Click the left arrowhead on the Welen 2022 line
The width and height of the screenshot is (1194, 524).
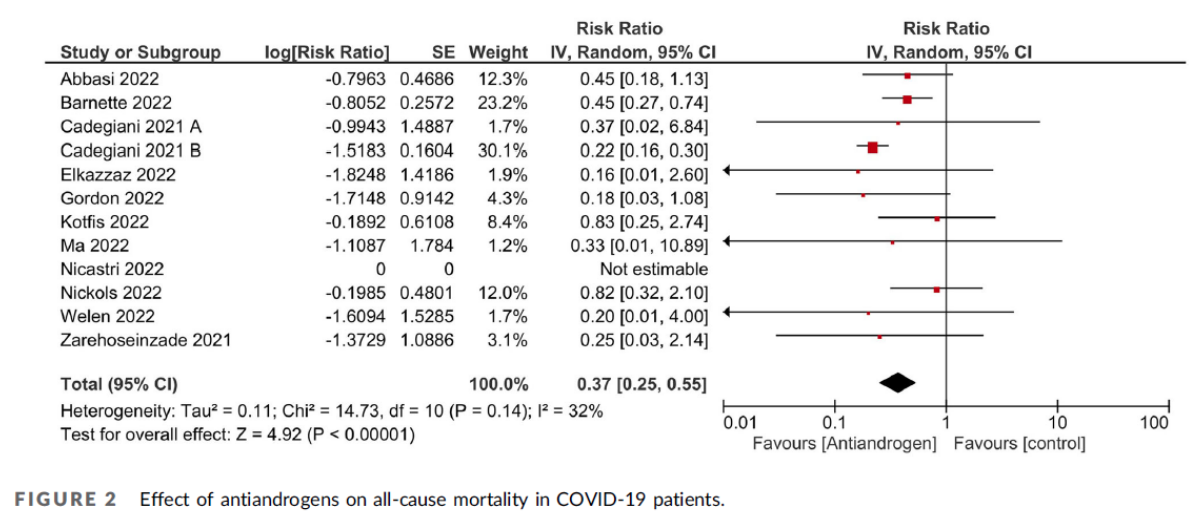coord(728,312)
